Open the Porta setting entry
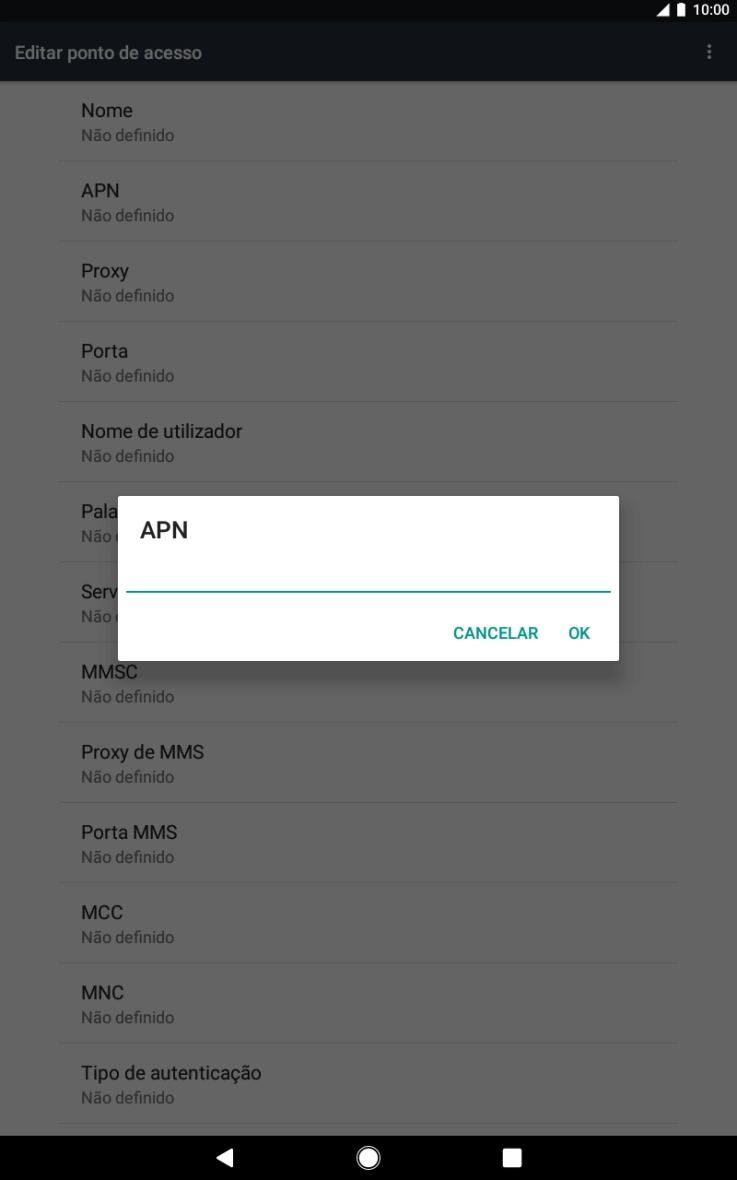Image resolution: width=737 pixels, height=1180 pixels. pos(368,362)
